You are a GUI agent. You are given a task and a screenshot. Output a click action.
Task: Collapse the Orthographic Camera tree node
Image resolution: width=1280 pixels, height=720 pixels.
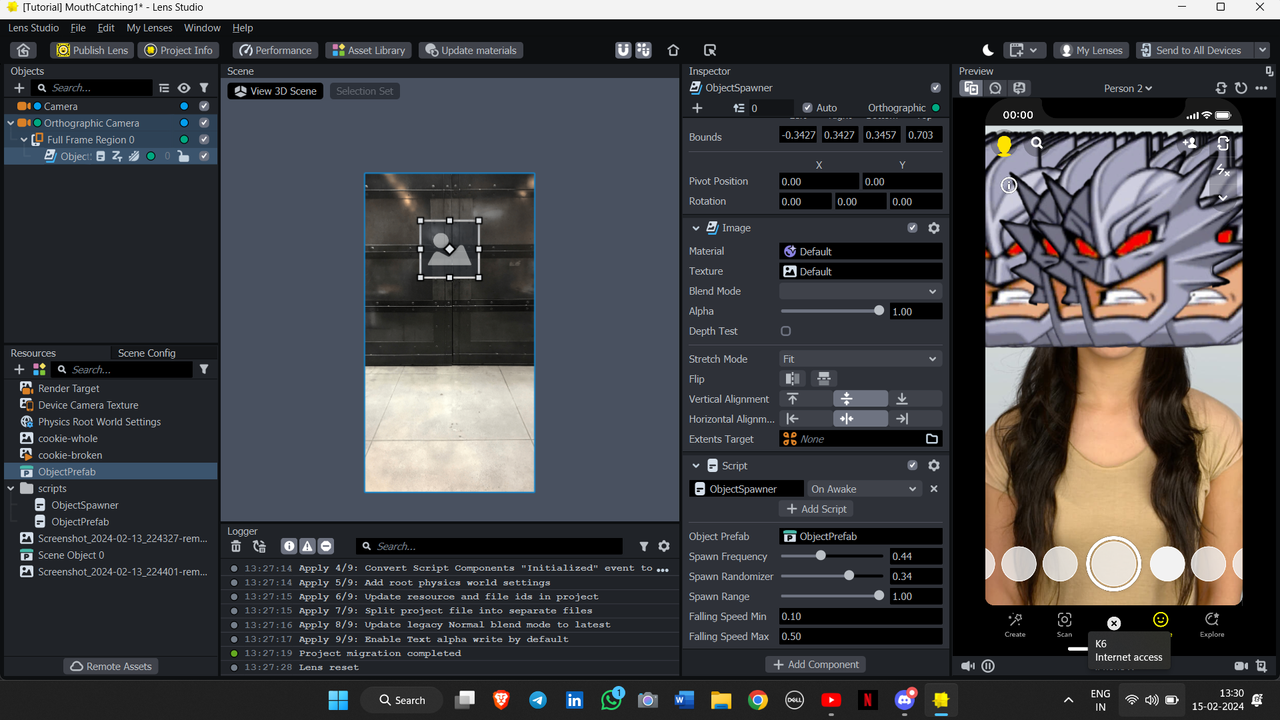[11, 123]
